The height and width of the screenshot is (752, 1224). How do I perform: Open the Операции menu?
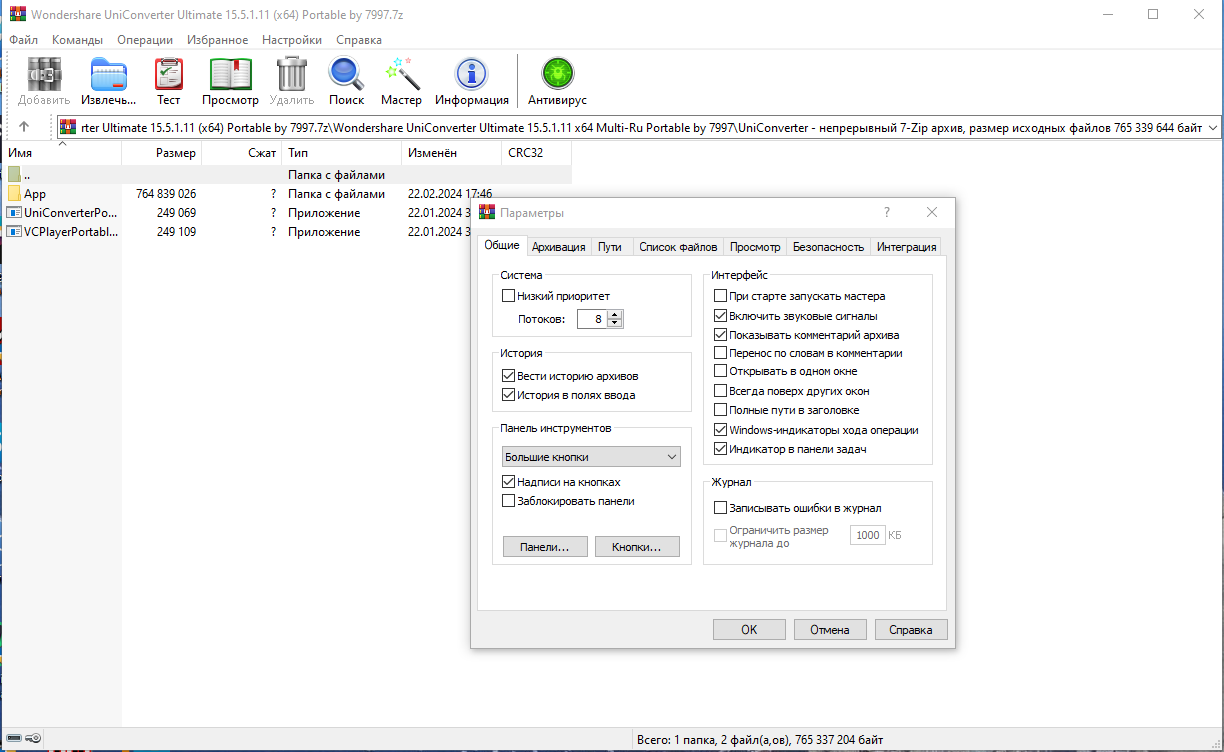point(145,40)
